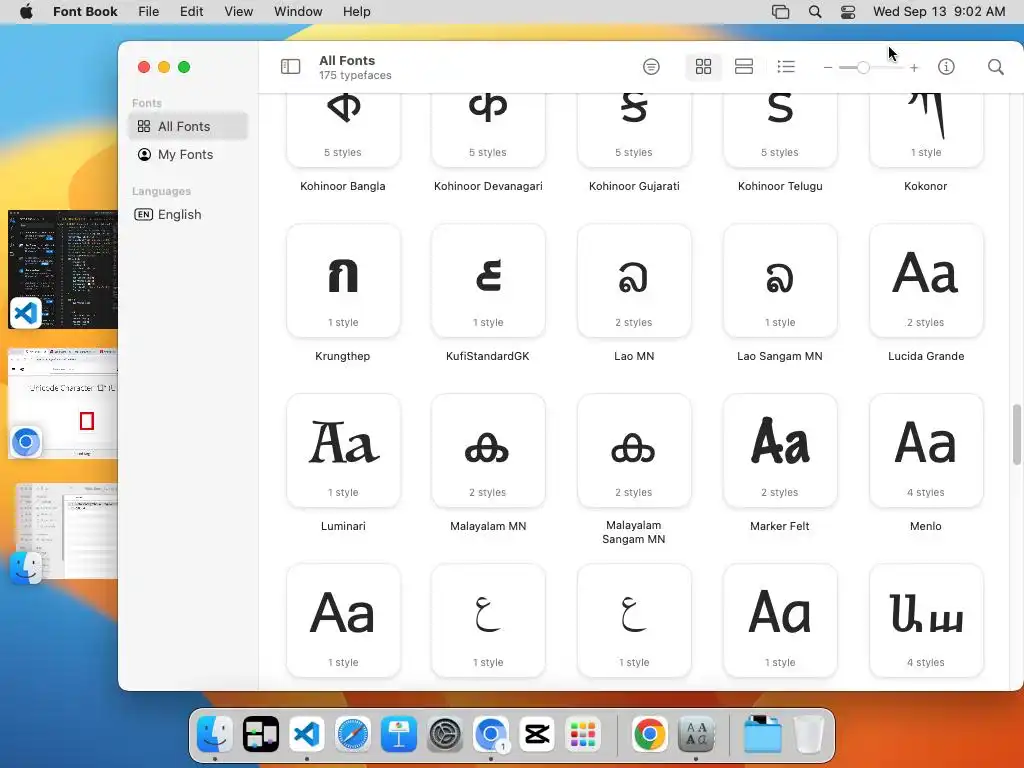Select the Malayalam MN font card

click(x=488, y=451)
